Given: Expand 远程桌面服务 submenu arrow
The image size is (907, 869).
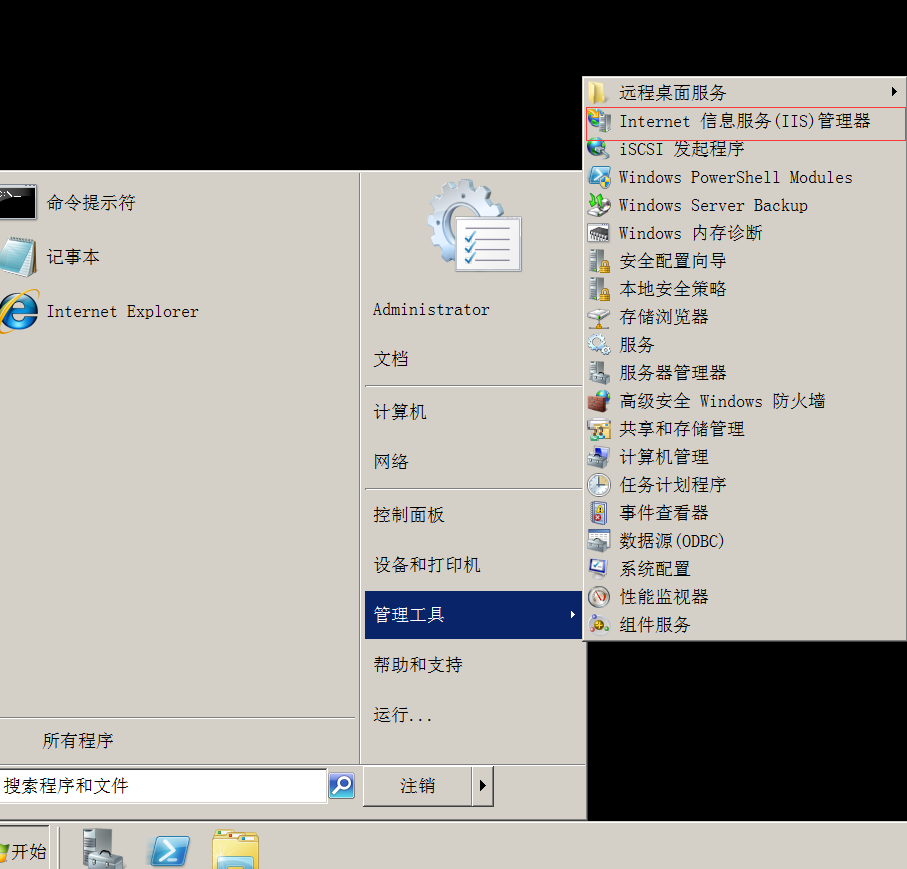Looking at the screenshot, I should click(x=894, y=91).
